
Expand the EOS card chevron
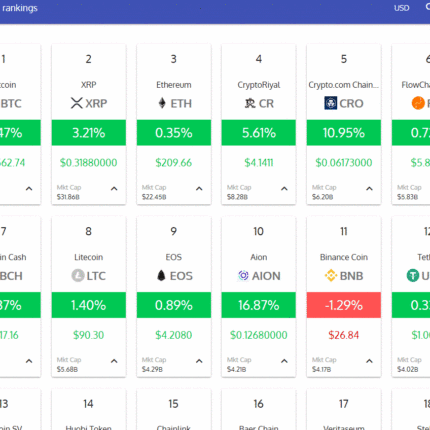[199, 361]
